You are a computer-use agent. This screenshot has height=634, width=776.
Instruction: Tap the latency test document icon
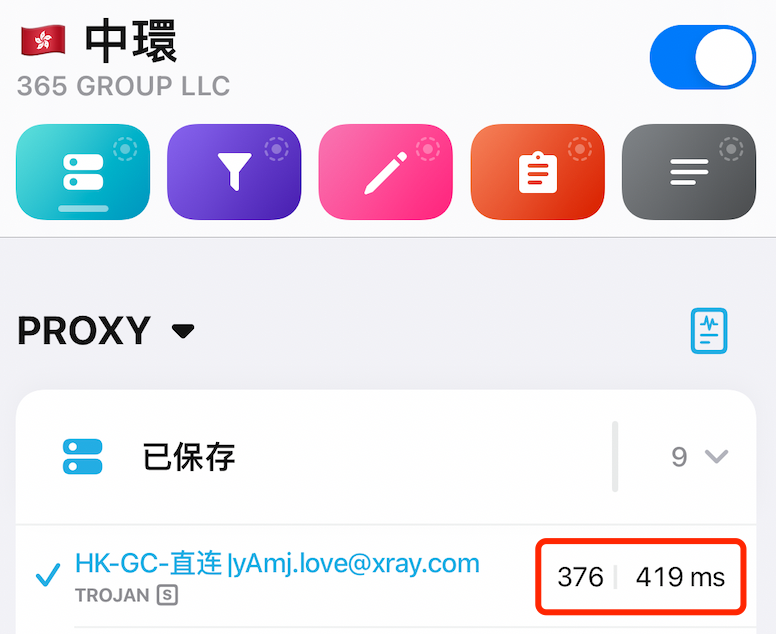[x=709, y=331]
